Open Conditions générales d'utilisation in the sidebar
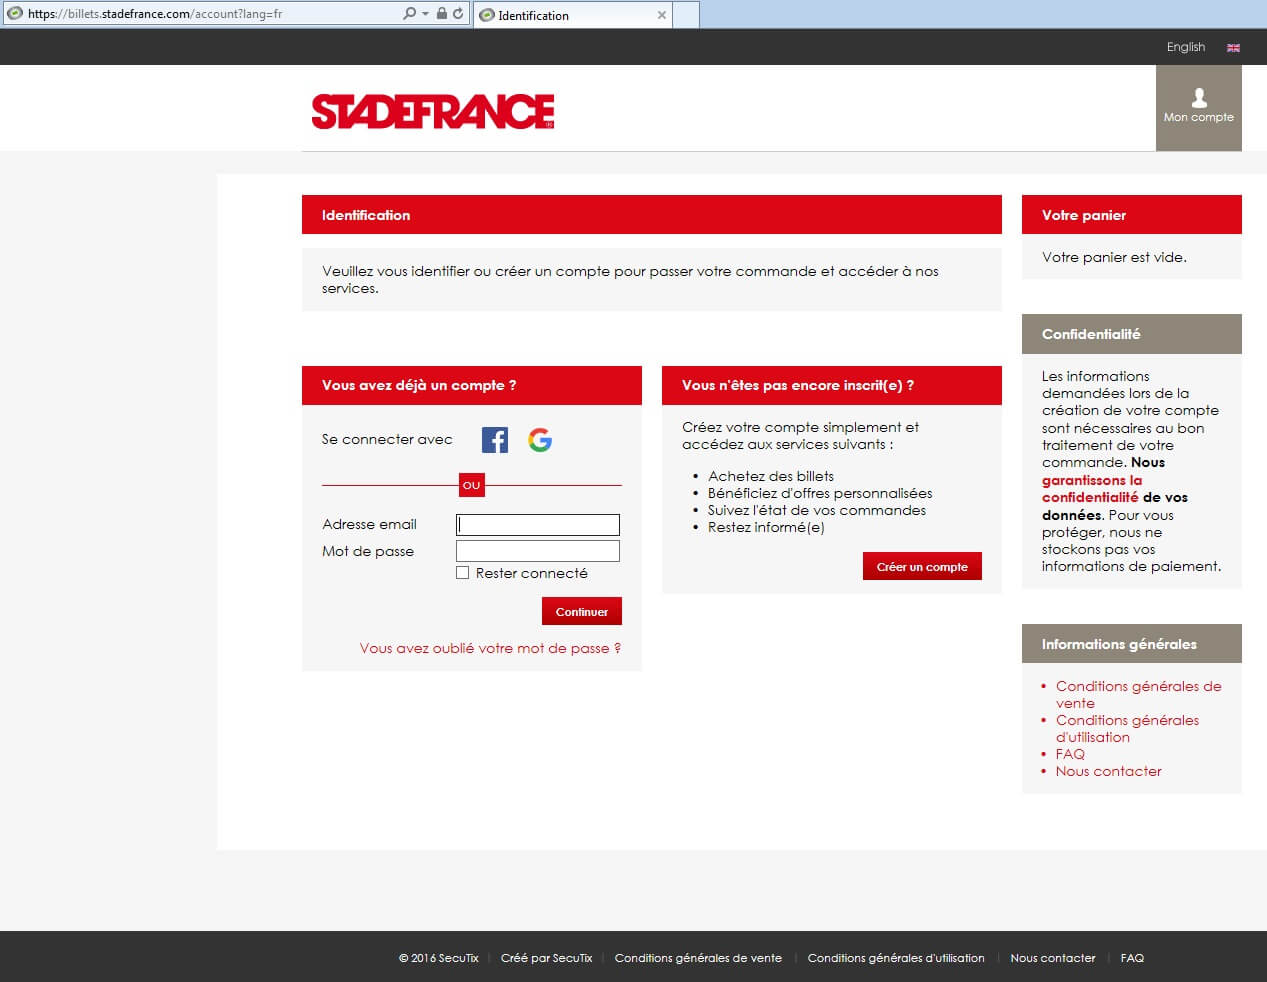The height and width of the screenshot is (982, 1267). (x=1127, y=728)
